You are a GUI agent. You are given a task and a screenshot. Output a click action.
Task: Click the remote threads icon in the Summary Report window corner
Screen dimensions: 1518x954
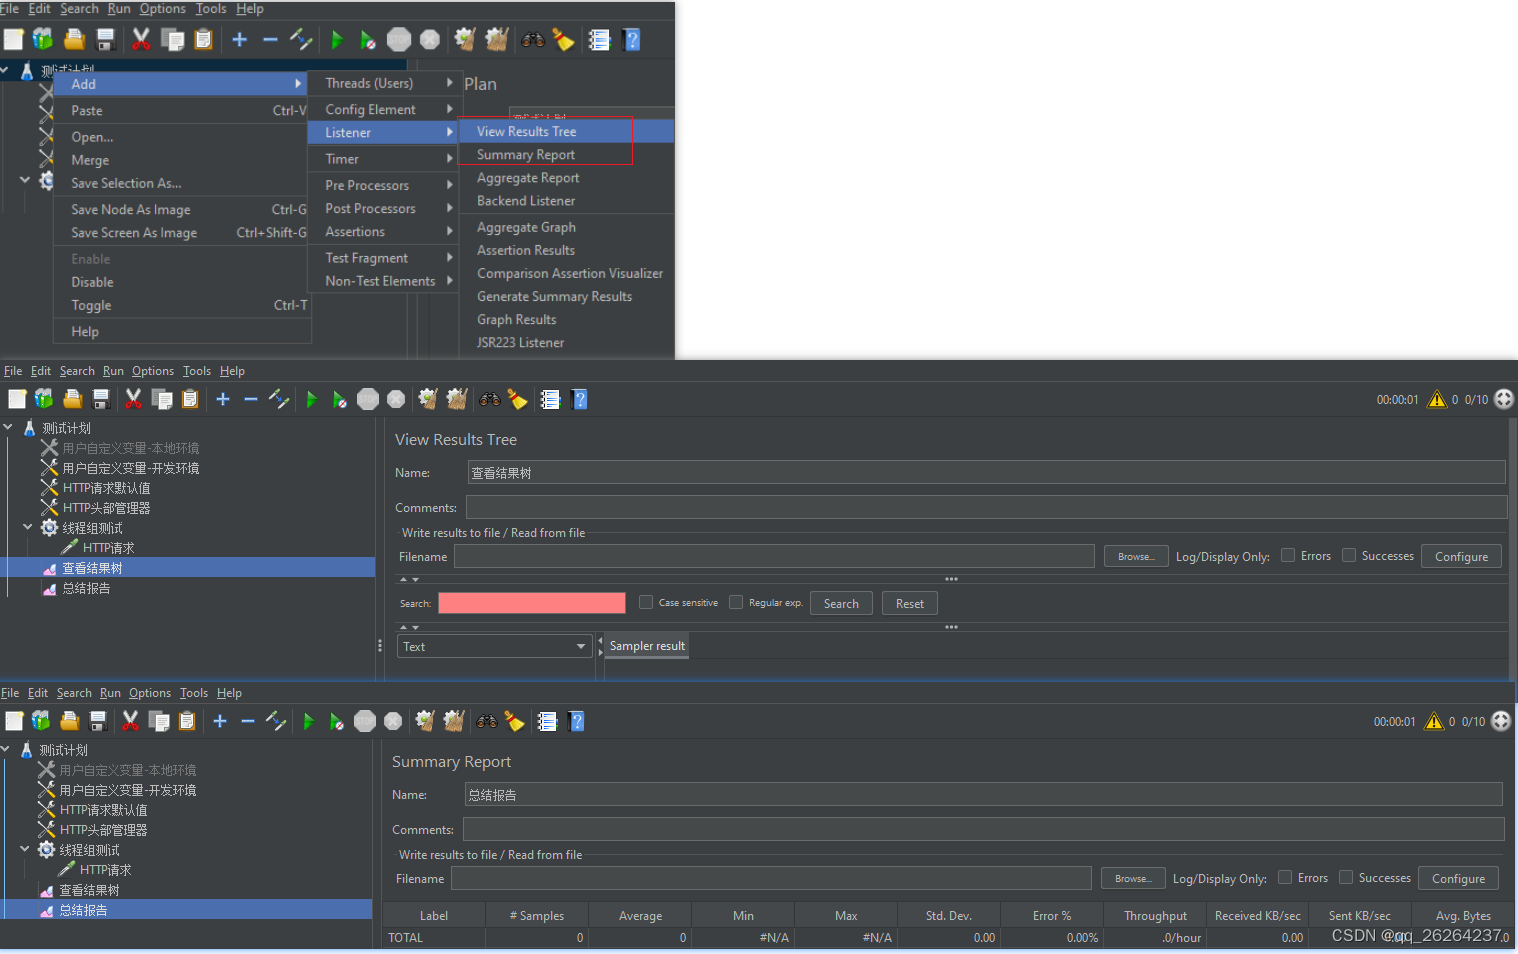(x=1501, y=721)
